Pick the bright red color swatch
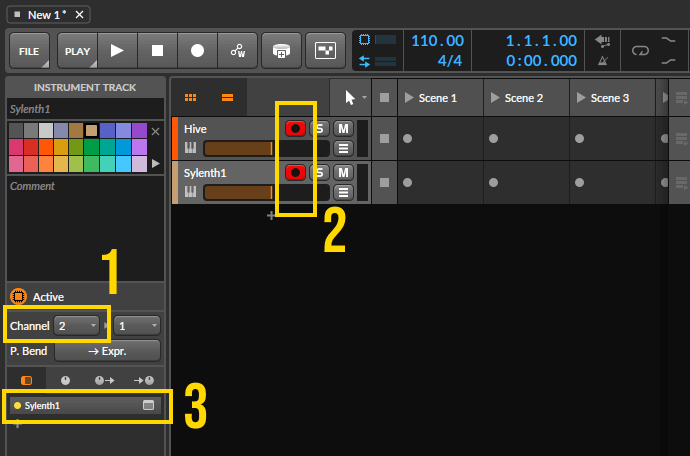Image resolution: width=690 pixels, height=456 pixels. tap(31, 147)
